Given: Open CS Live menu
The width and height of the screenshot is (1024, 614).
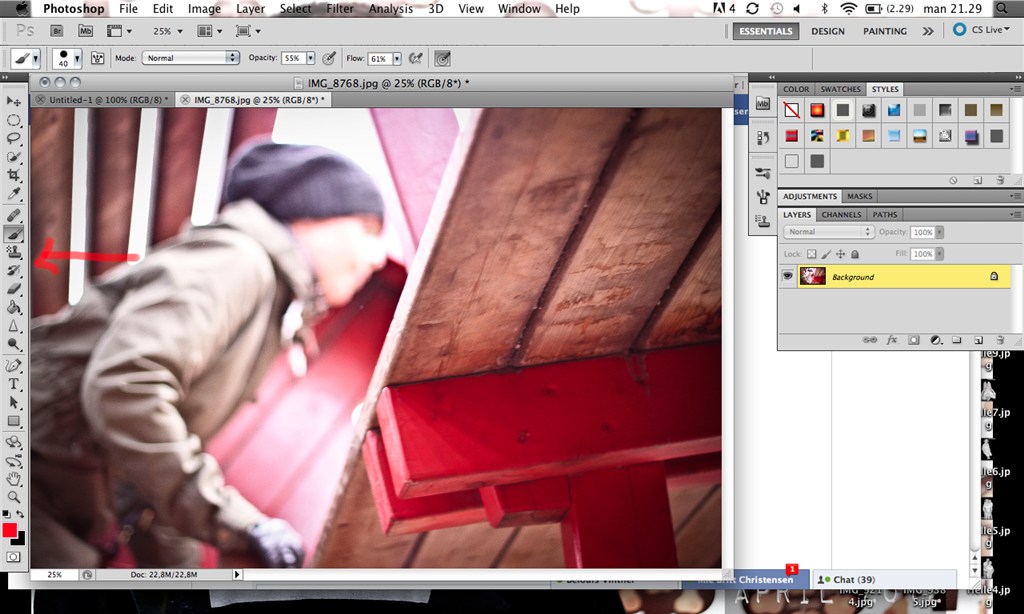Looking at the screenshot, I should click(981, 29).
